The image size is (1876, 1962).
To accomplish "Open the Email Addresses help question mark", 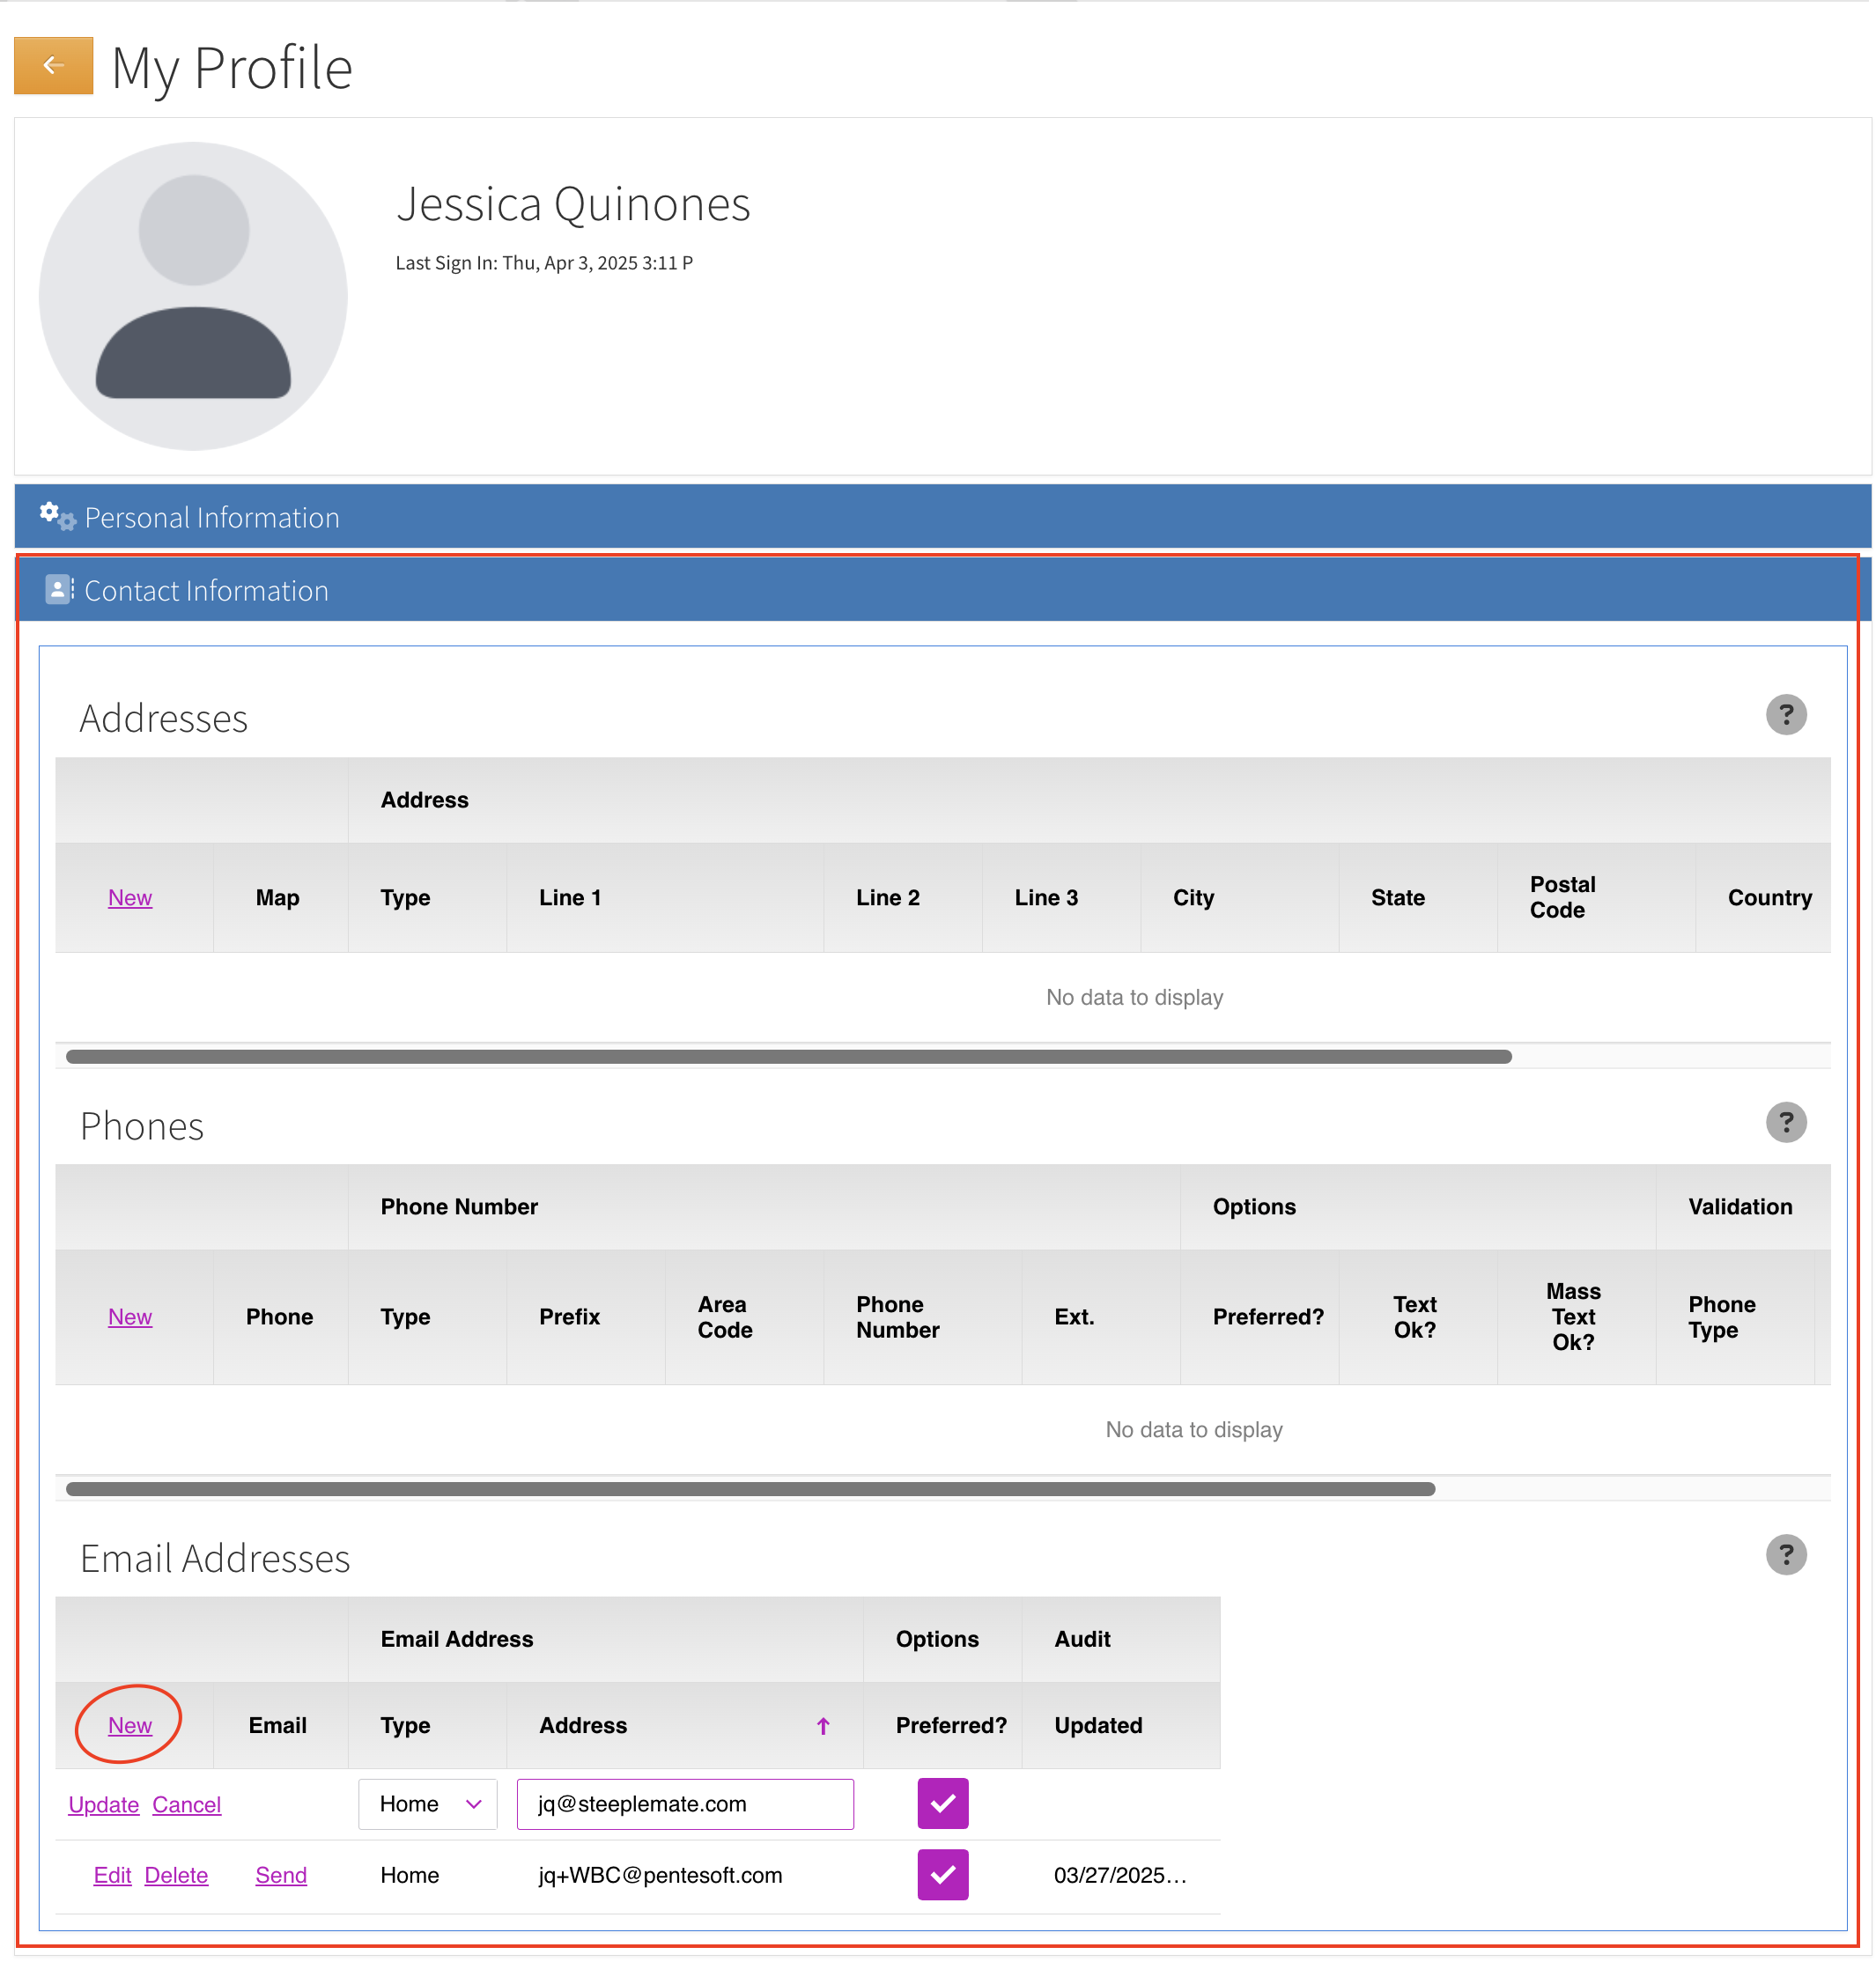I will [x=1786, y=1555].
